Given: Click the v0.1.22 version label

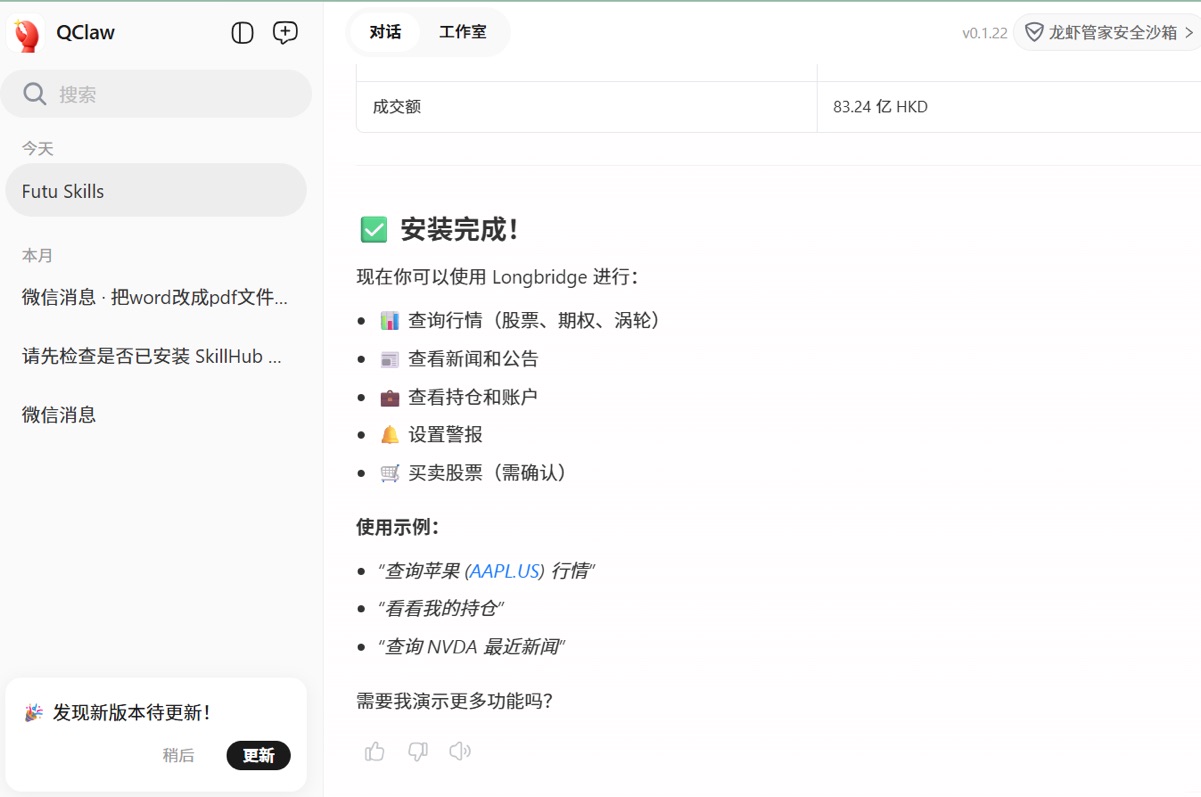Looking at the screenshot, I should point(984,33).
